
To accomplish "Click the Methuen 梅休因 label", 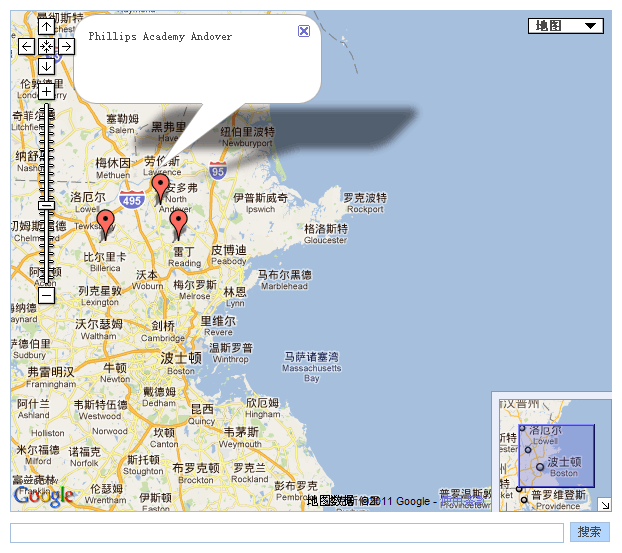I will (x=113, y=169).
